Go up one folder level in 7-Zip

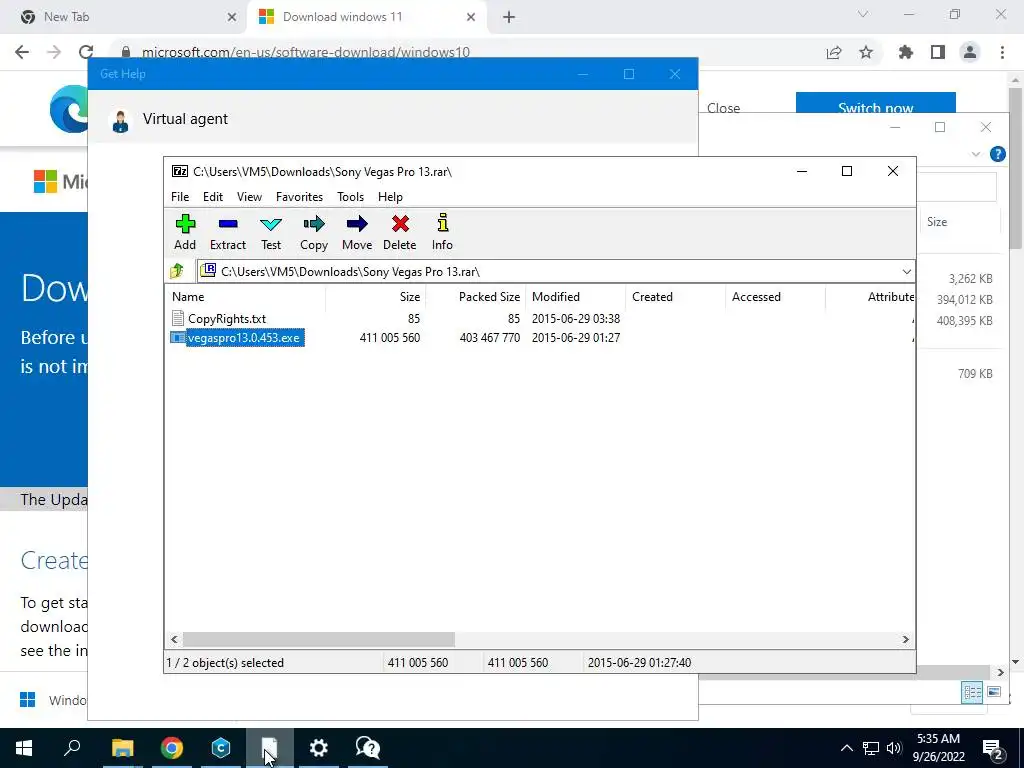[177, 271]
